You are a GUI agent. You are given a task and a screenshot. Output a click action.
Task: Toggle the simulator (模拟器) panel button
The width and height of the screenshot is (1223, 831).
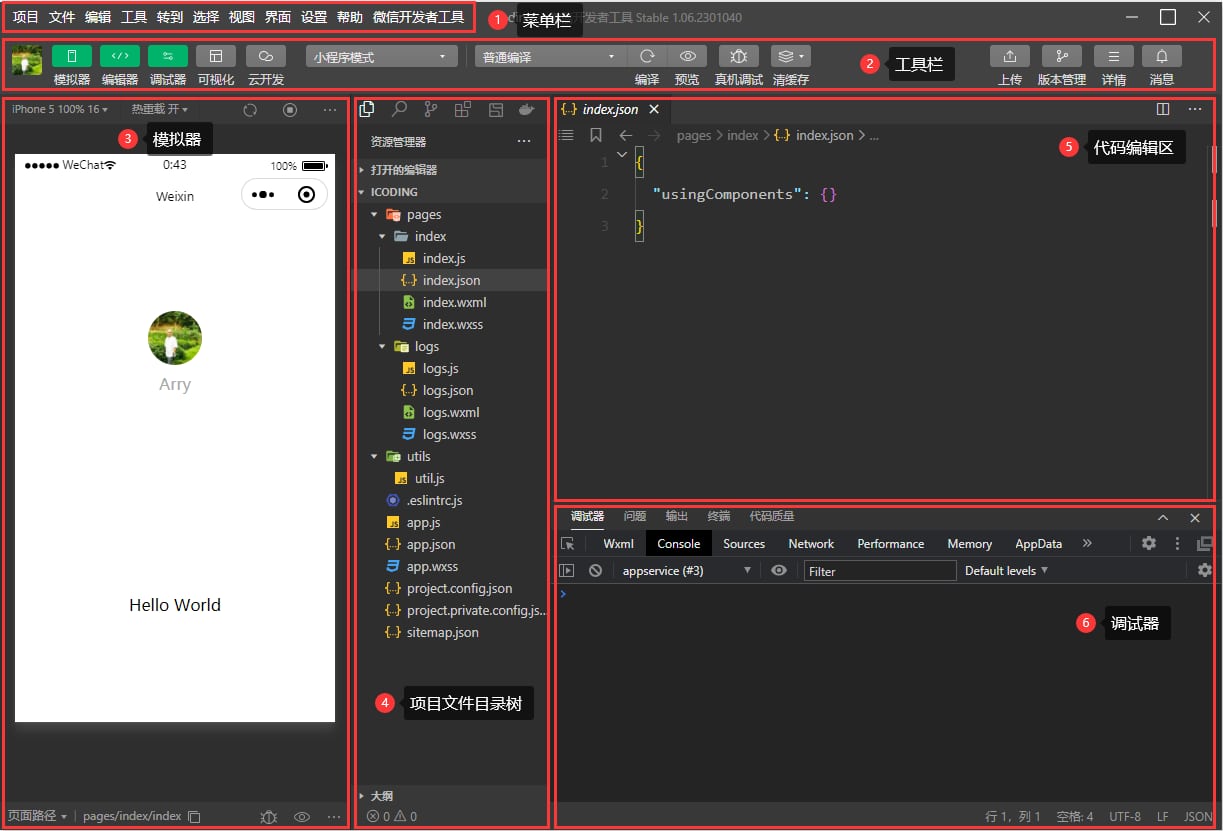71,57
